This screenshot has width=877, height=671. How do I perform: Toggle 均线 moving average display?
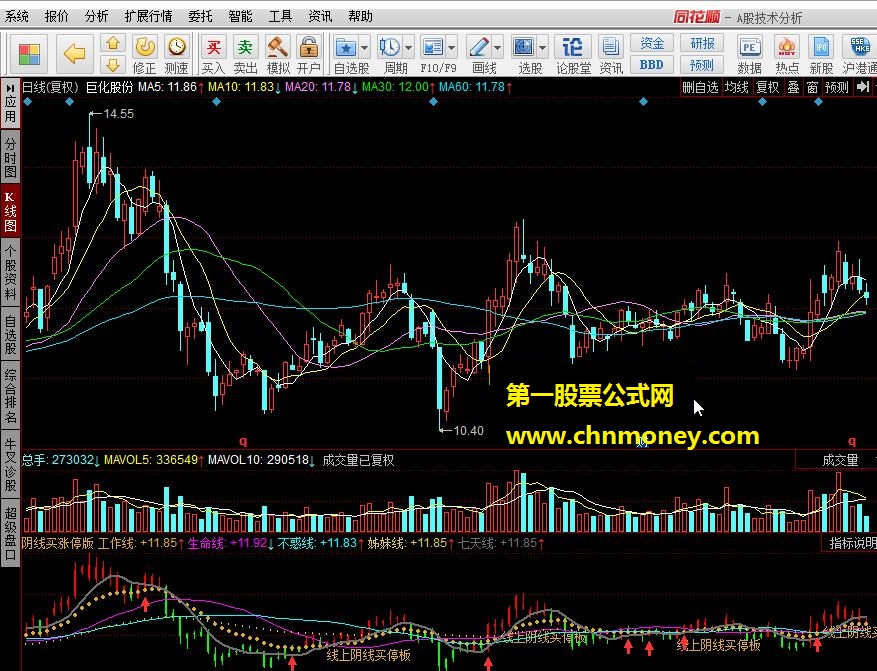click(x=736, y=87)
